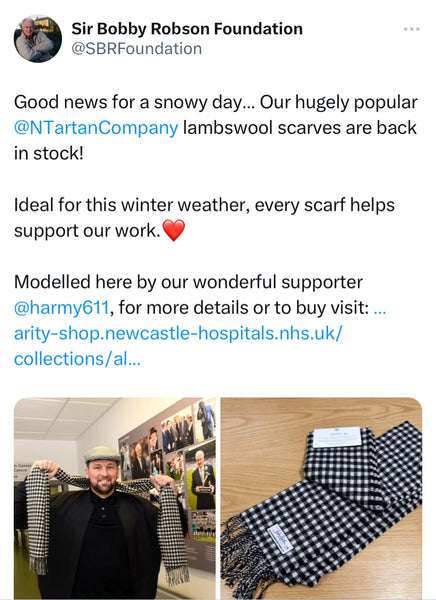The width and height of the screenshot is (436, 600).
Task: Click the flat cap in the left photo
Action: (102, 455)
